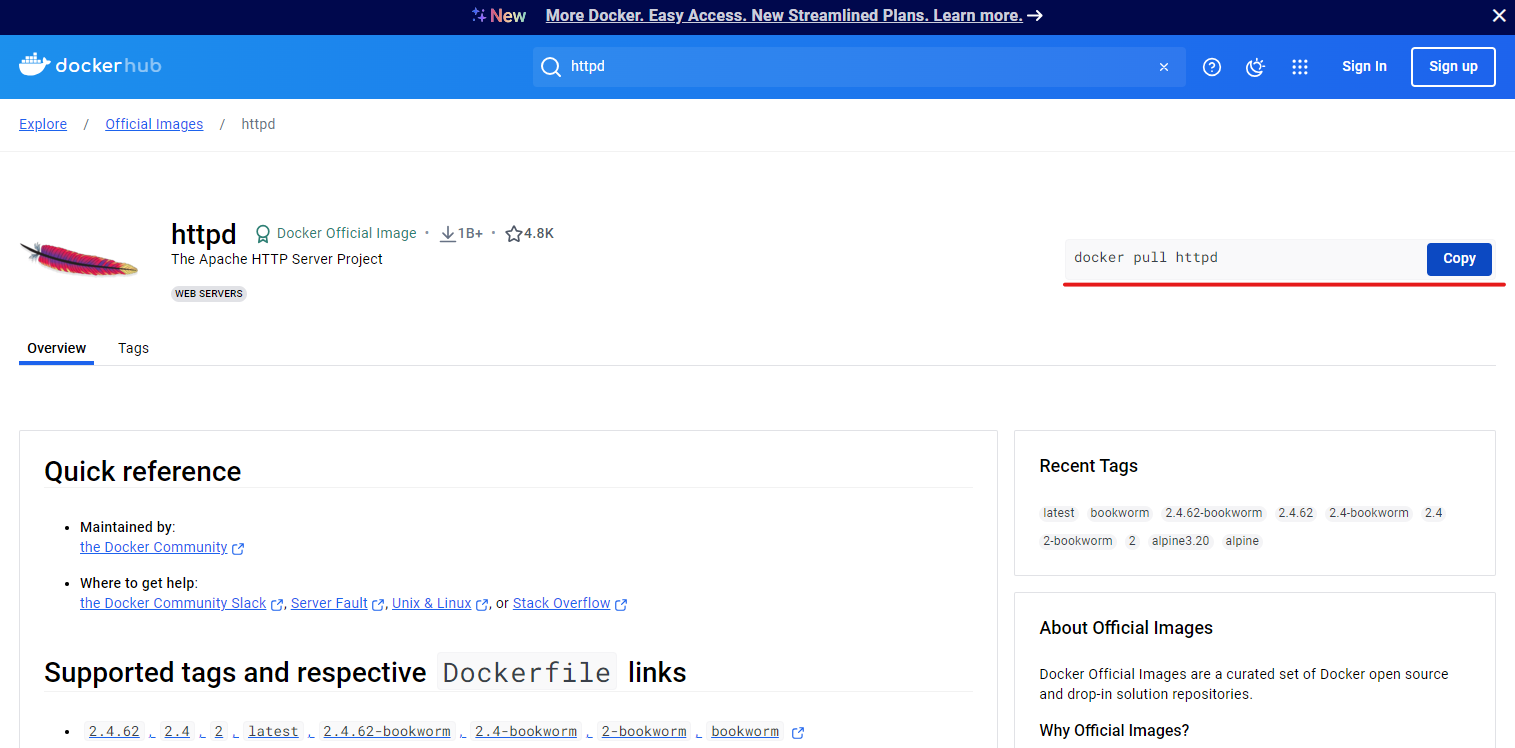Select the bookworm recent tag chip
Image resolution: width=1515 pixels, height=748 pixels.
click(1120, 513)
